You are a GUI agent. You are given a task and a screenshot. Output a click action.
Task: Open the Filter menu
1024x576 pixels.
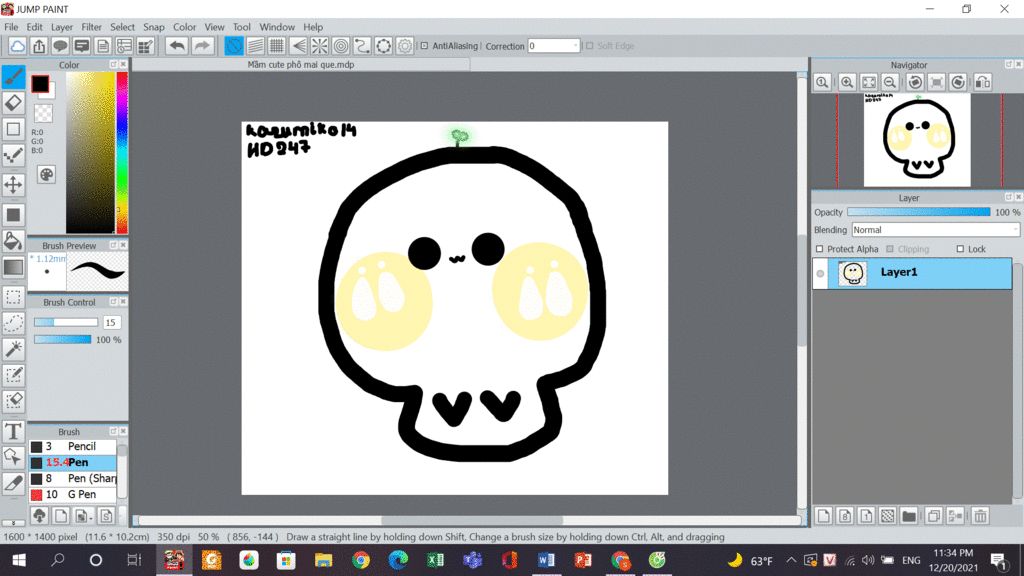91,27
